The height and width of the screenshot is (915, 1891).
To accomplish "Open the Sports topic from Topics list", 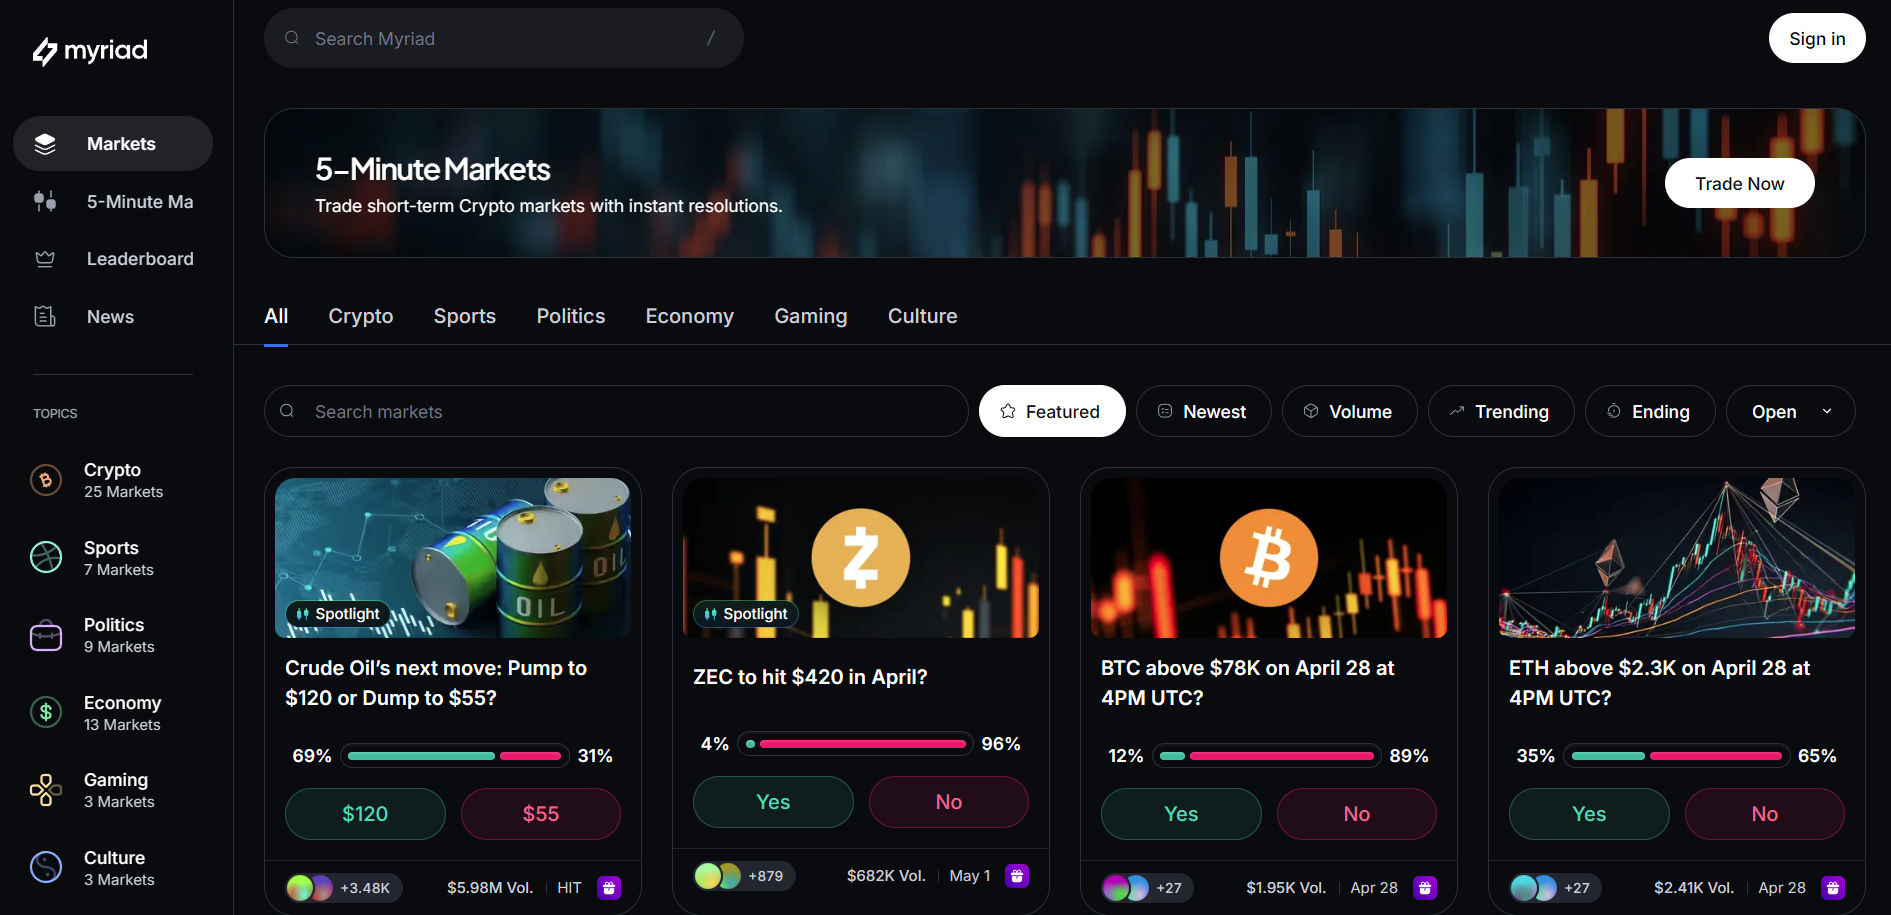I will point(46,557).
